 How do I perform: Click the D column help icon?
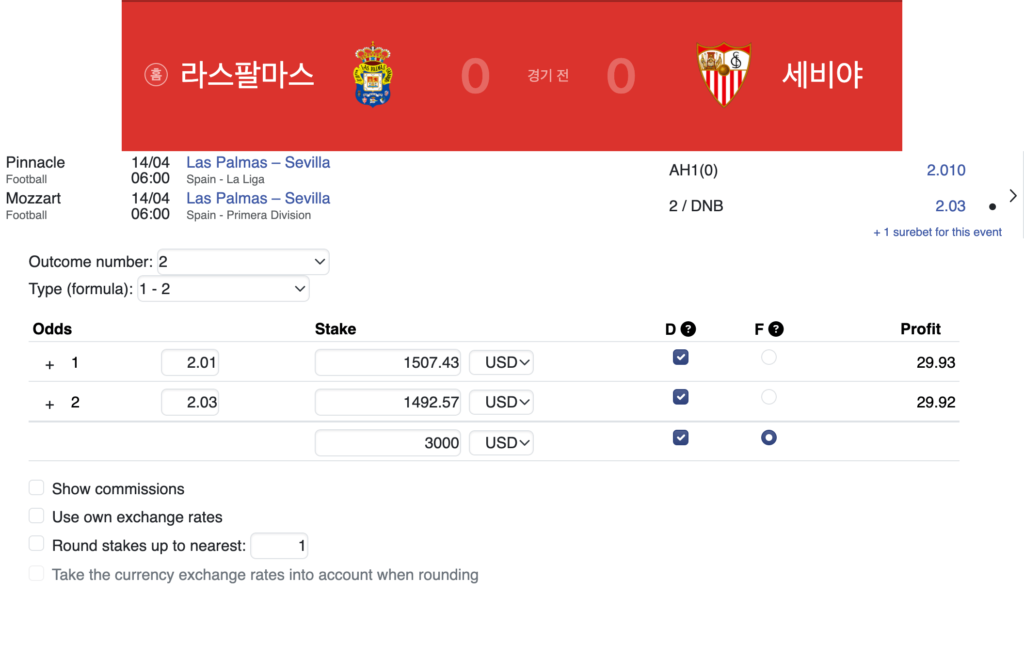pyautogui.click(x=688, y=329)
